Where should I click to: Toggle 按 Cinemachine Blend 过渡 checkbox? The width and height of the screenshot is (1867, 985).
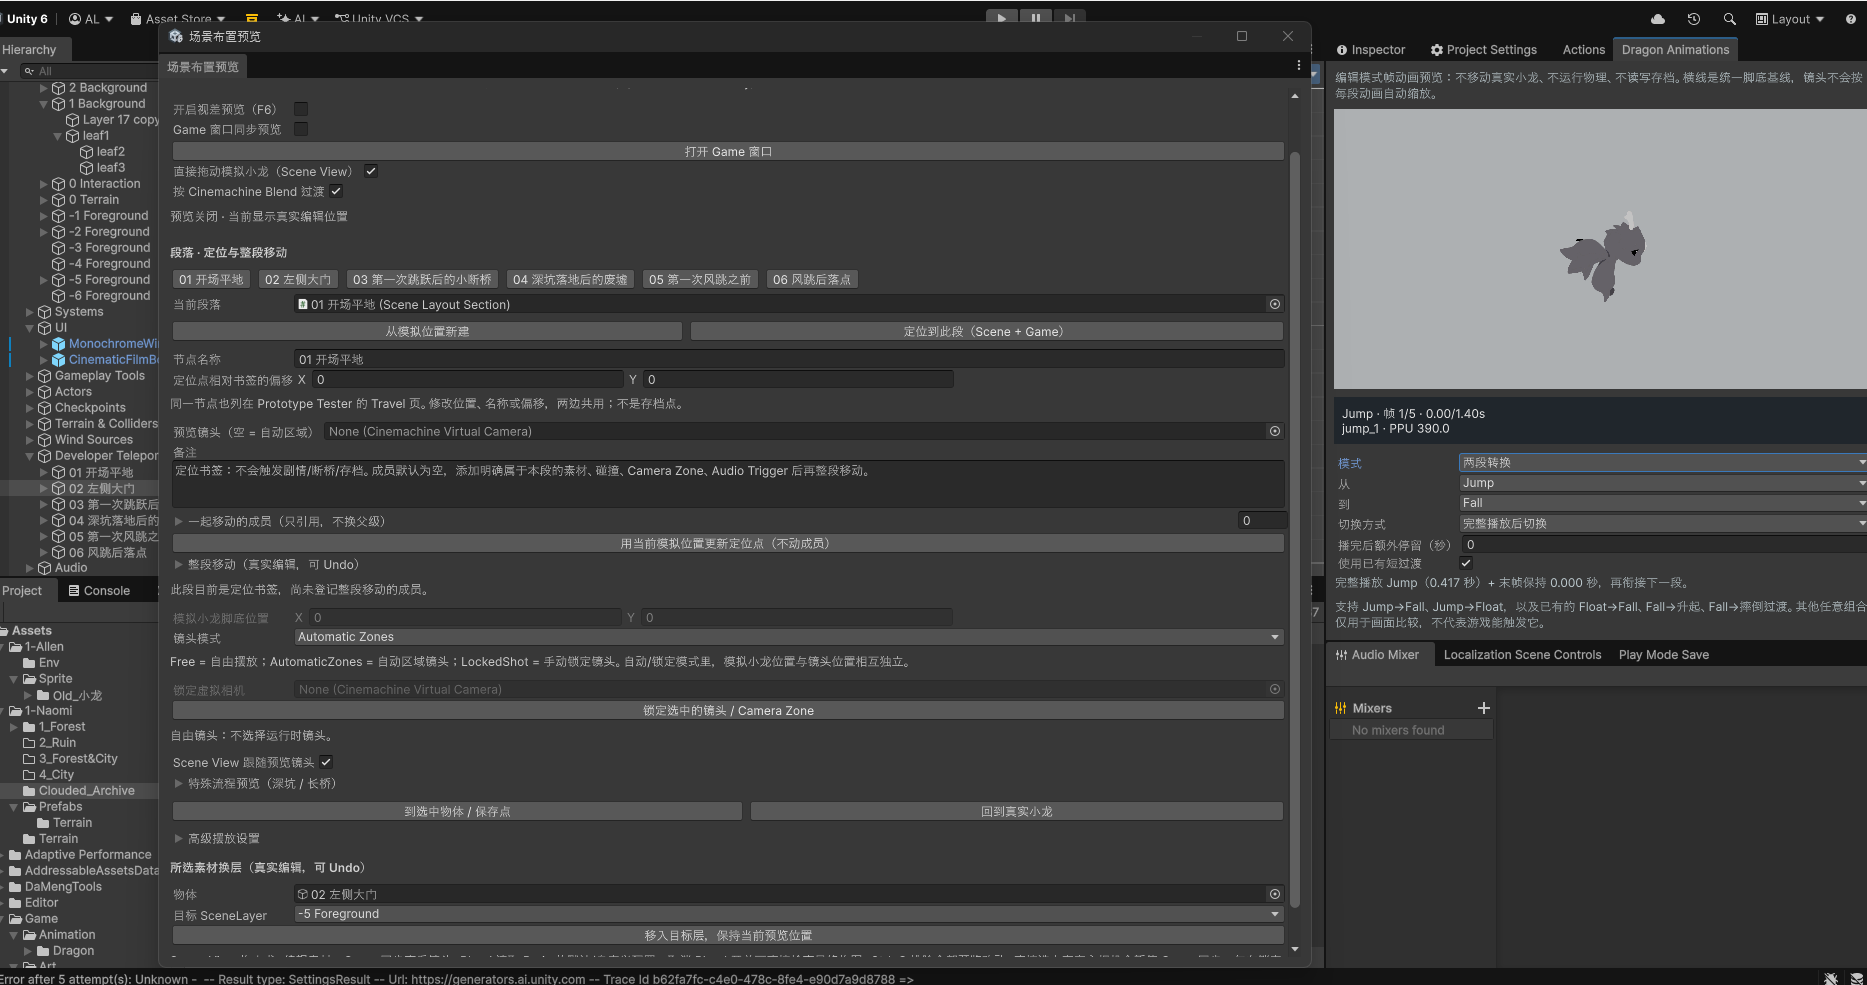tap(336, 191)
